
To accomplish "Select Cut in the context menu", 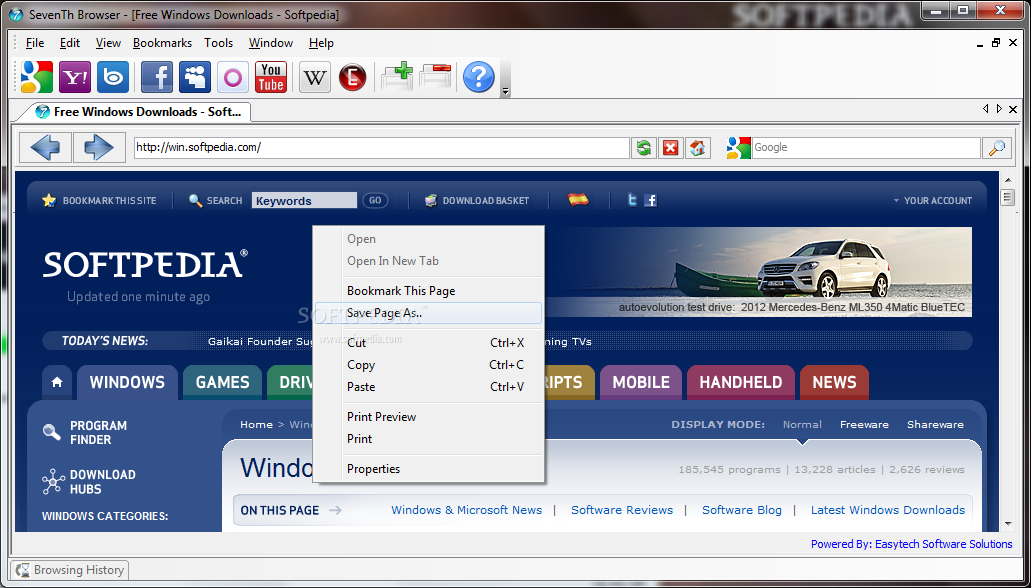I will [428, 343].
